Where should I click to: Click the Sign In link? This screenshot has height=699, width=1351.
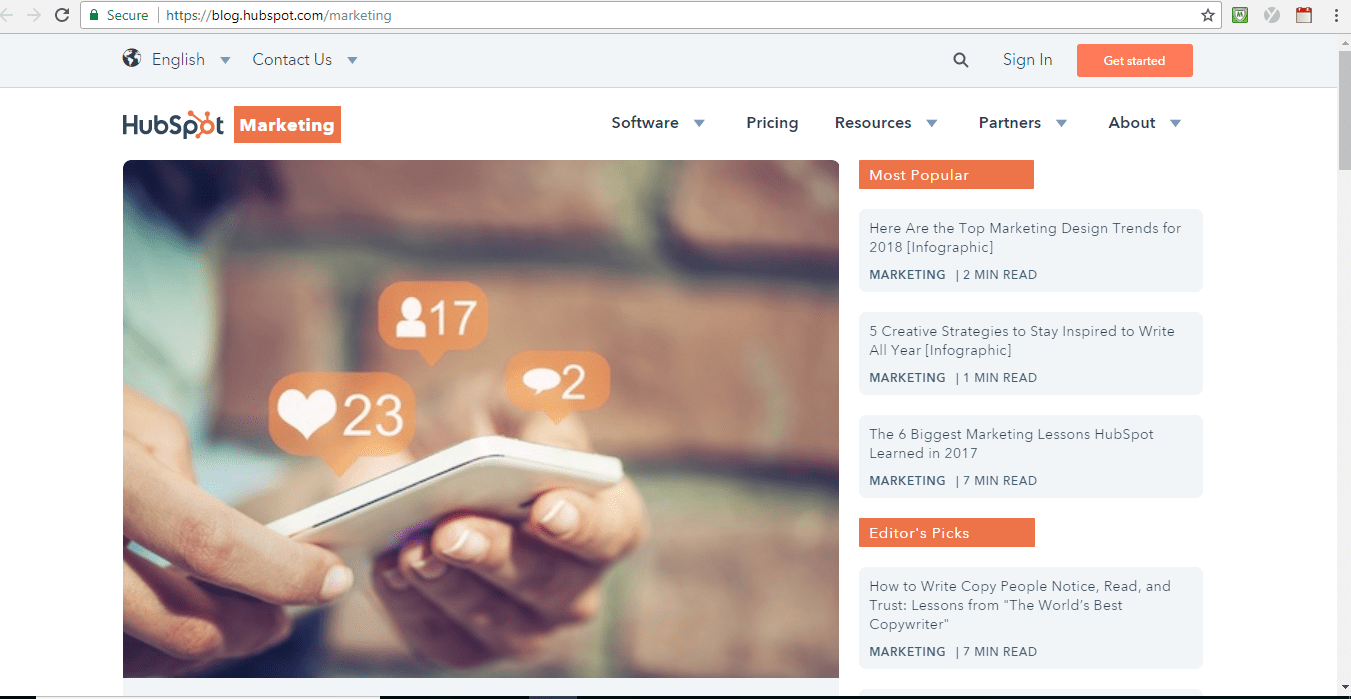(x=1027, y=60)
